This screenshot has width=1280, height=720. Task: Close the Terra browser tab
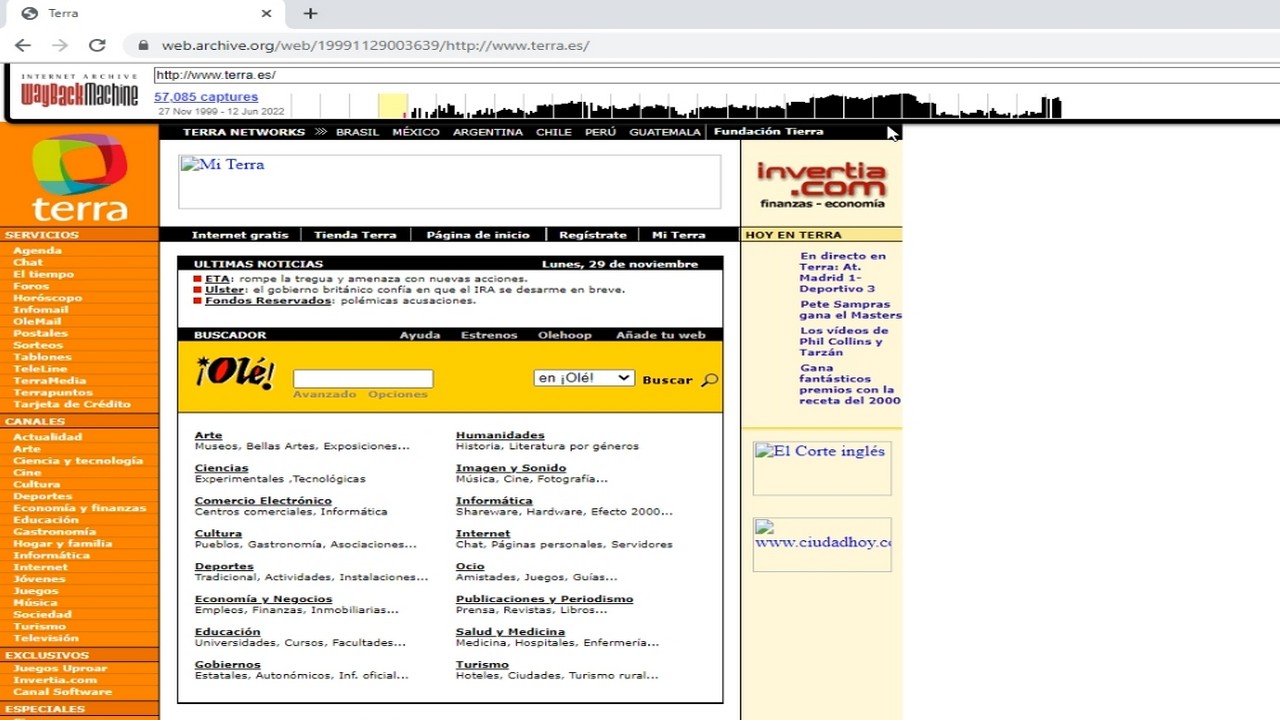pyautogui.click(x=266, y=13)
